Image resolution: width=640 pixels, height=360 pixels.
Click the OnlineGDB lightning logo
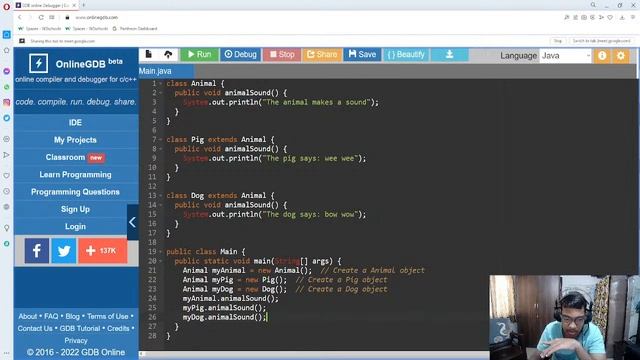38,63
